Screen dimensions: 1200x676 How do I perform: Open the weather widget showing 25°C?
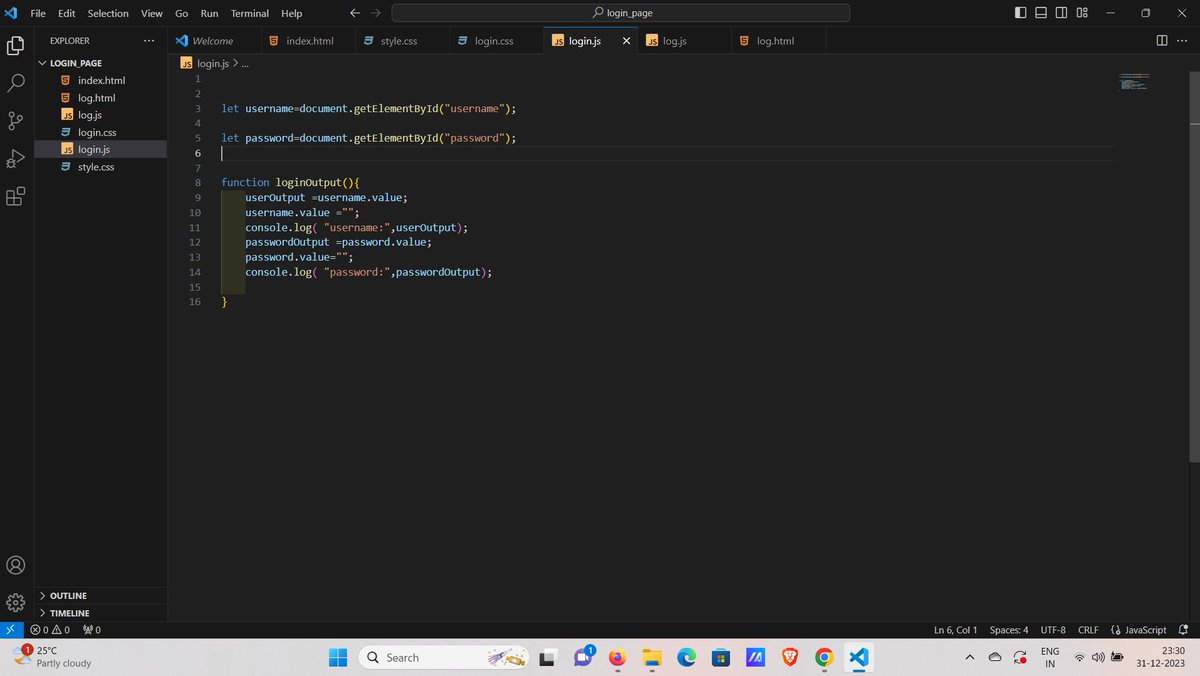pos(52,656)
